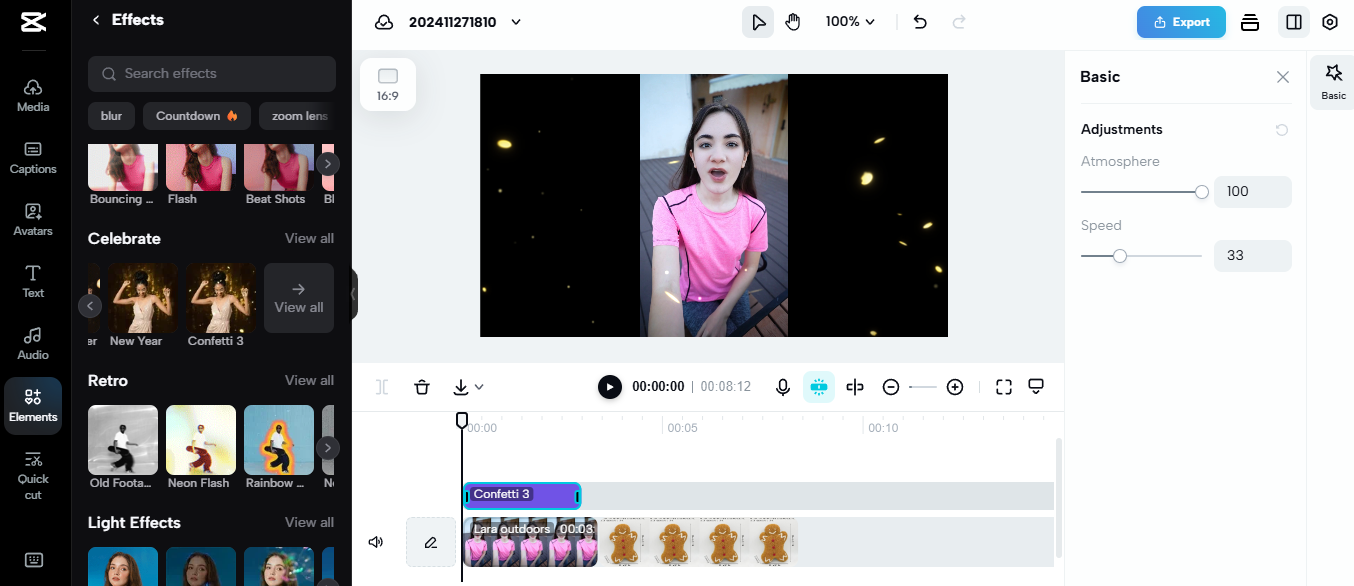Enter fullscreen preview
1354x586 pixels.
pos(1004,387)
